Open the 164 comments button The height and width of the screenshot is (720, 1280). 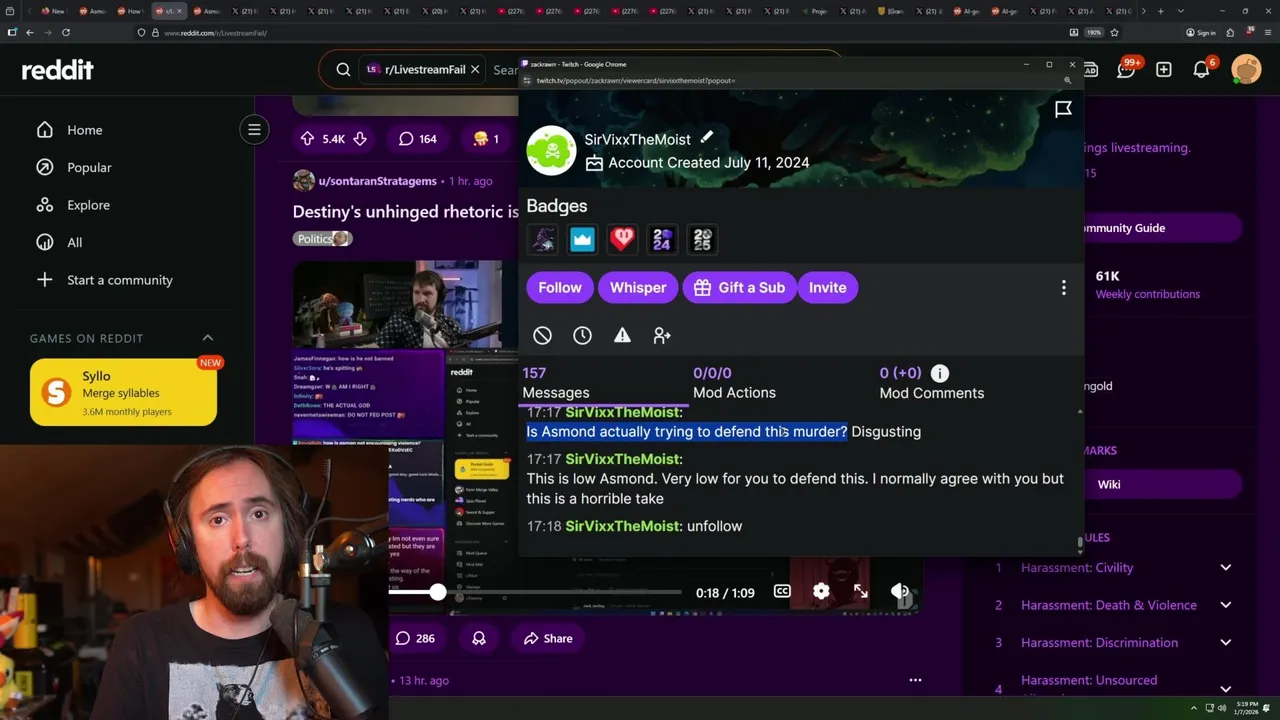coord(418,139)
